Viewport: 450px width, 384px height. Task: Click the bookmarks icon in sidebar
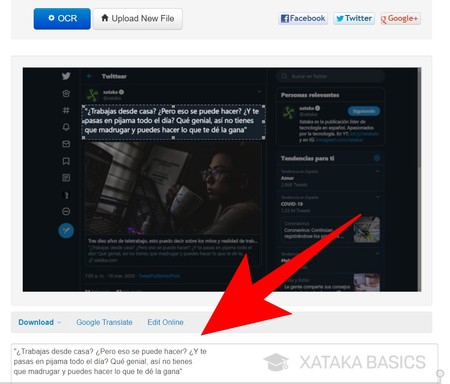tap(66, 161)
